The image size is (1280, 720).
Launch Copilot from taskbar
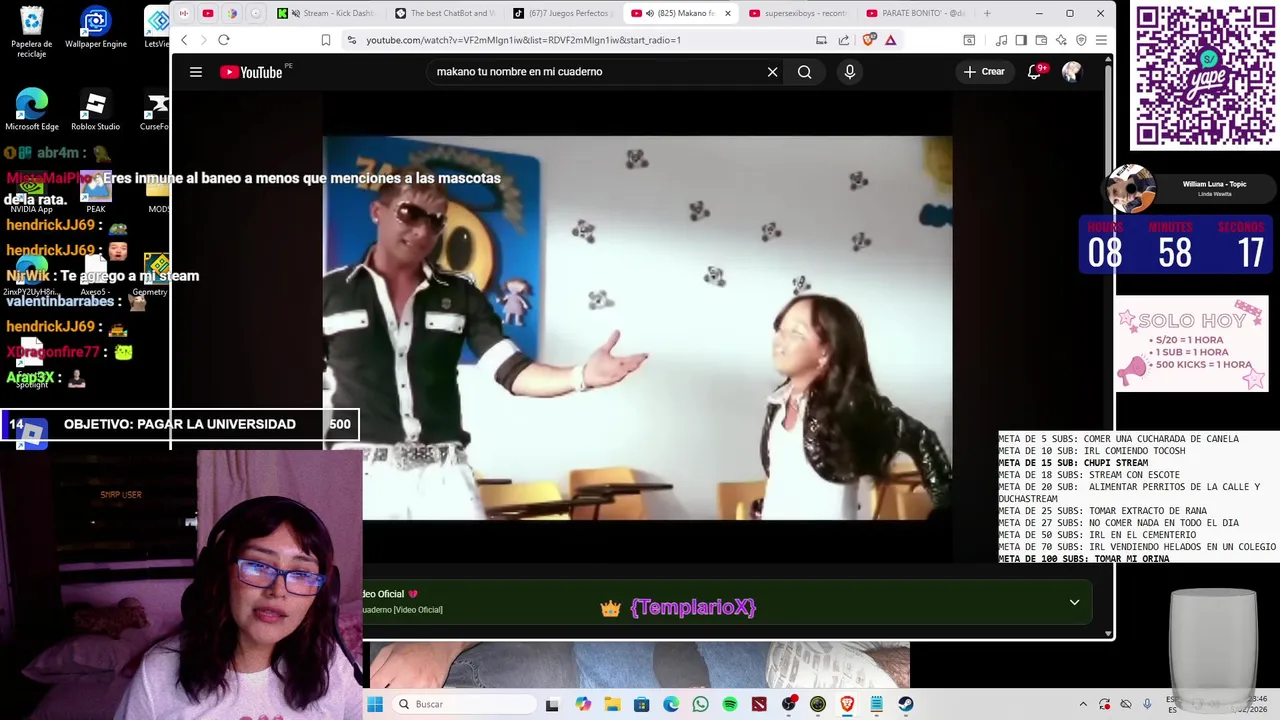tap(583, 704)
